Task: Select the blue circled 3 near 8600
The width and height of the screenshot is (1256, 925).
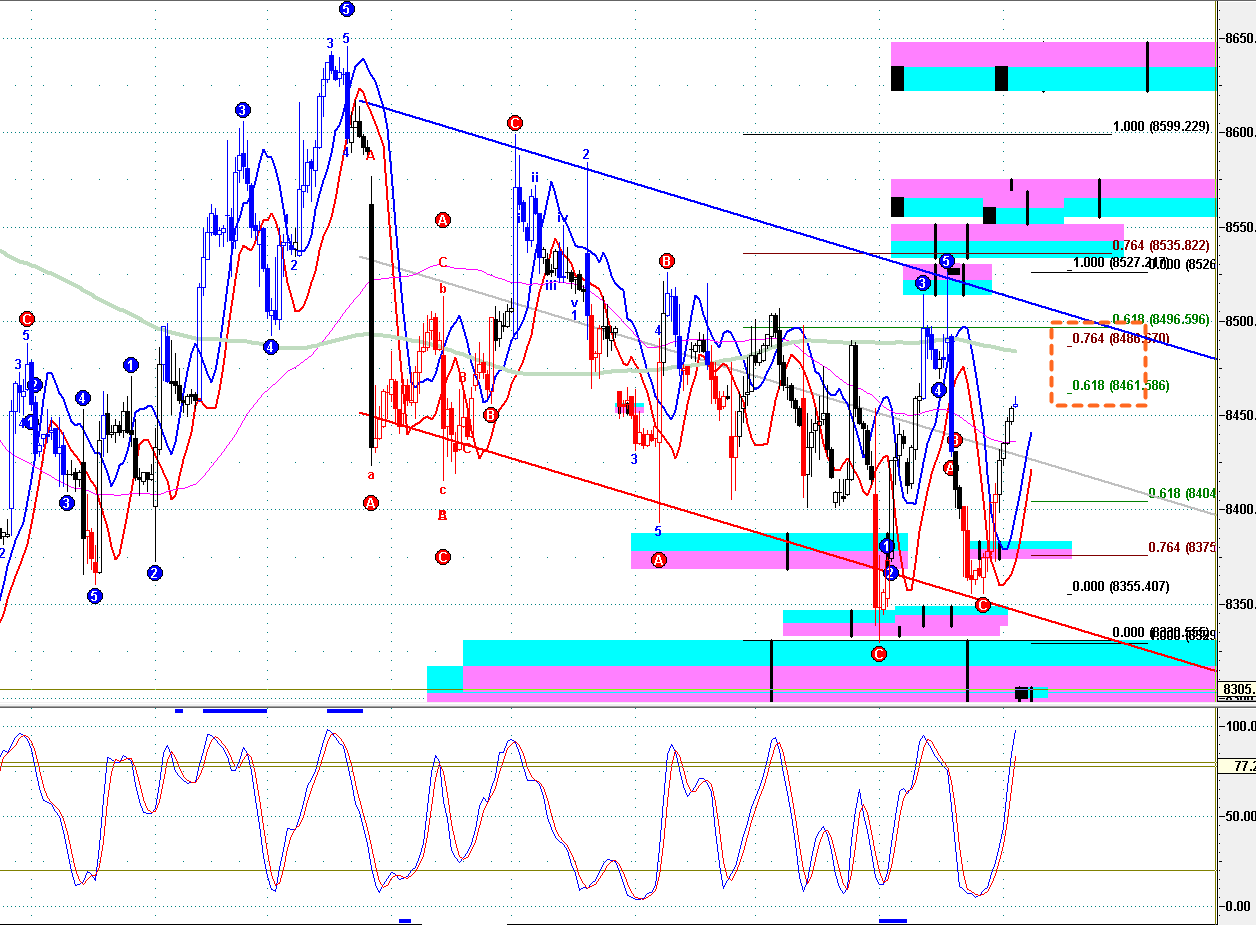Action: (x=242, y=110)
